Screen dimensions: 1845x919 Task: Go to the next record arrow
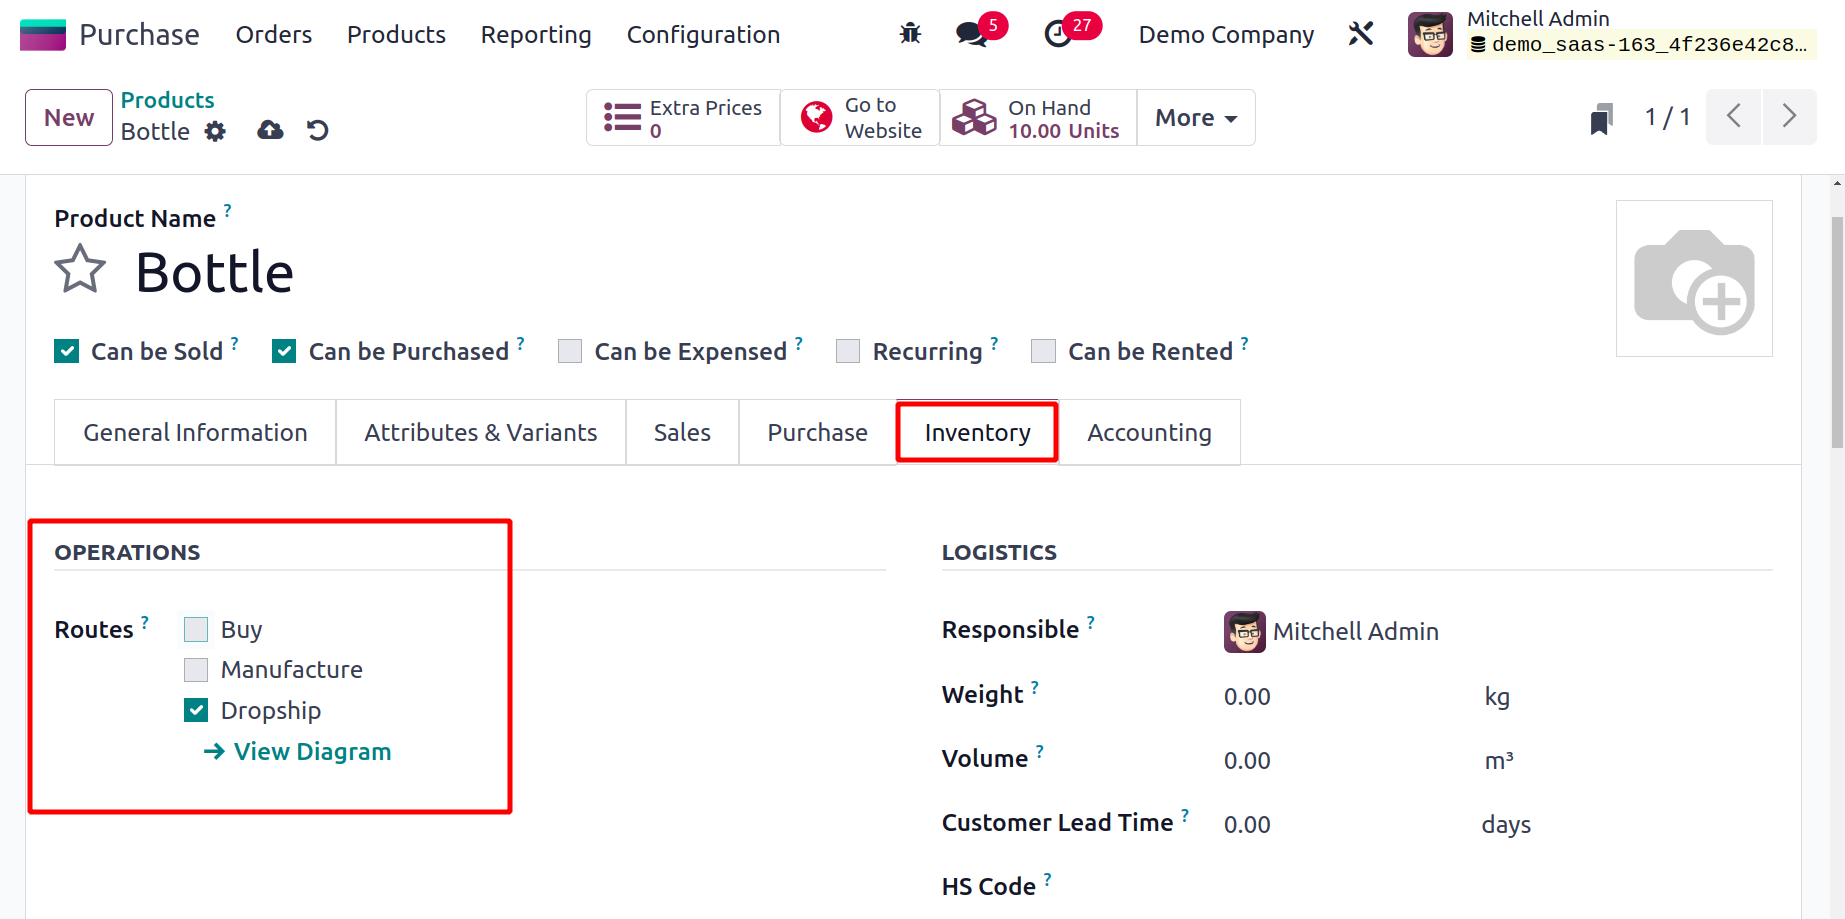(x=1789, y=117)
